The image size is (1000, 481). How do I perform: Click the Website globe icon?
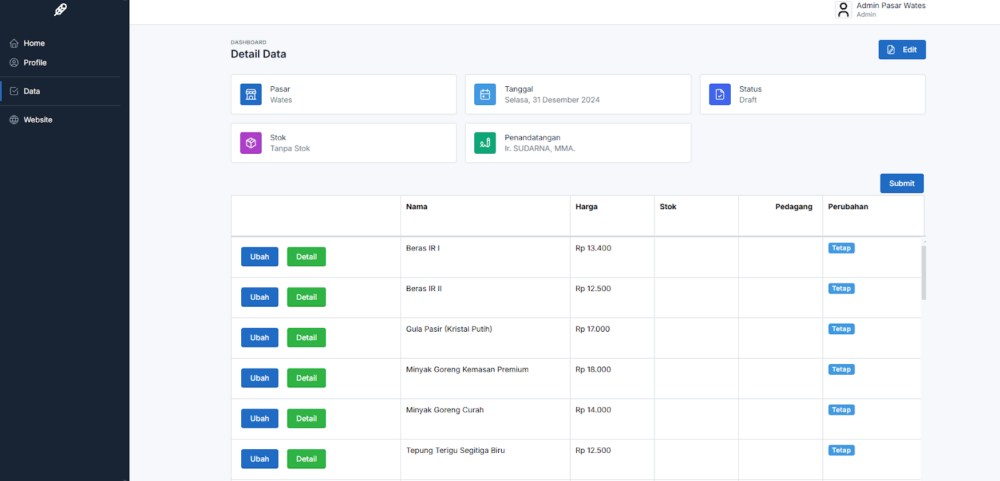coord(13,120)
